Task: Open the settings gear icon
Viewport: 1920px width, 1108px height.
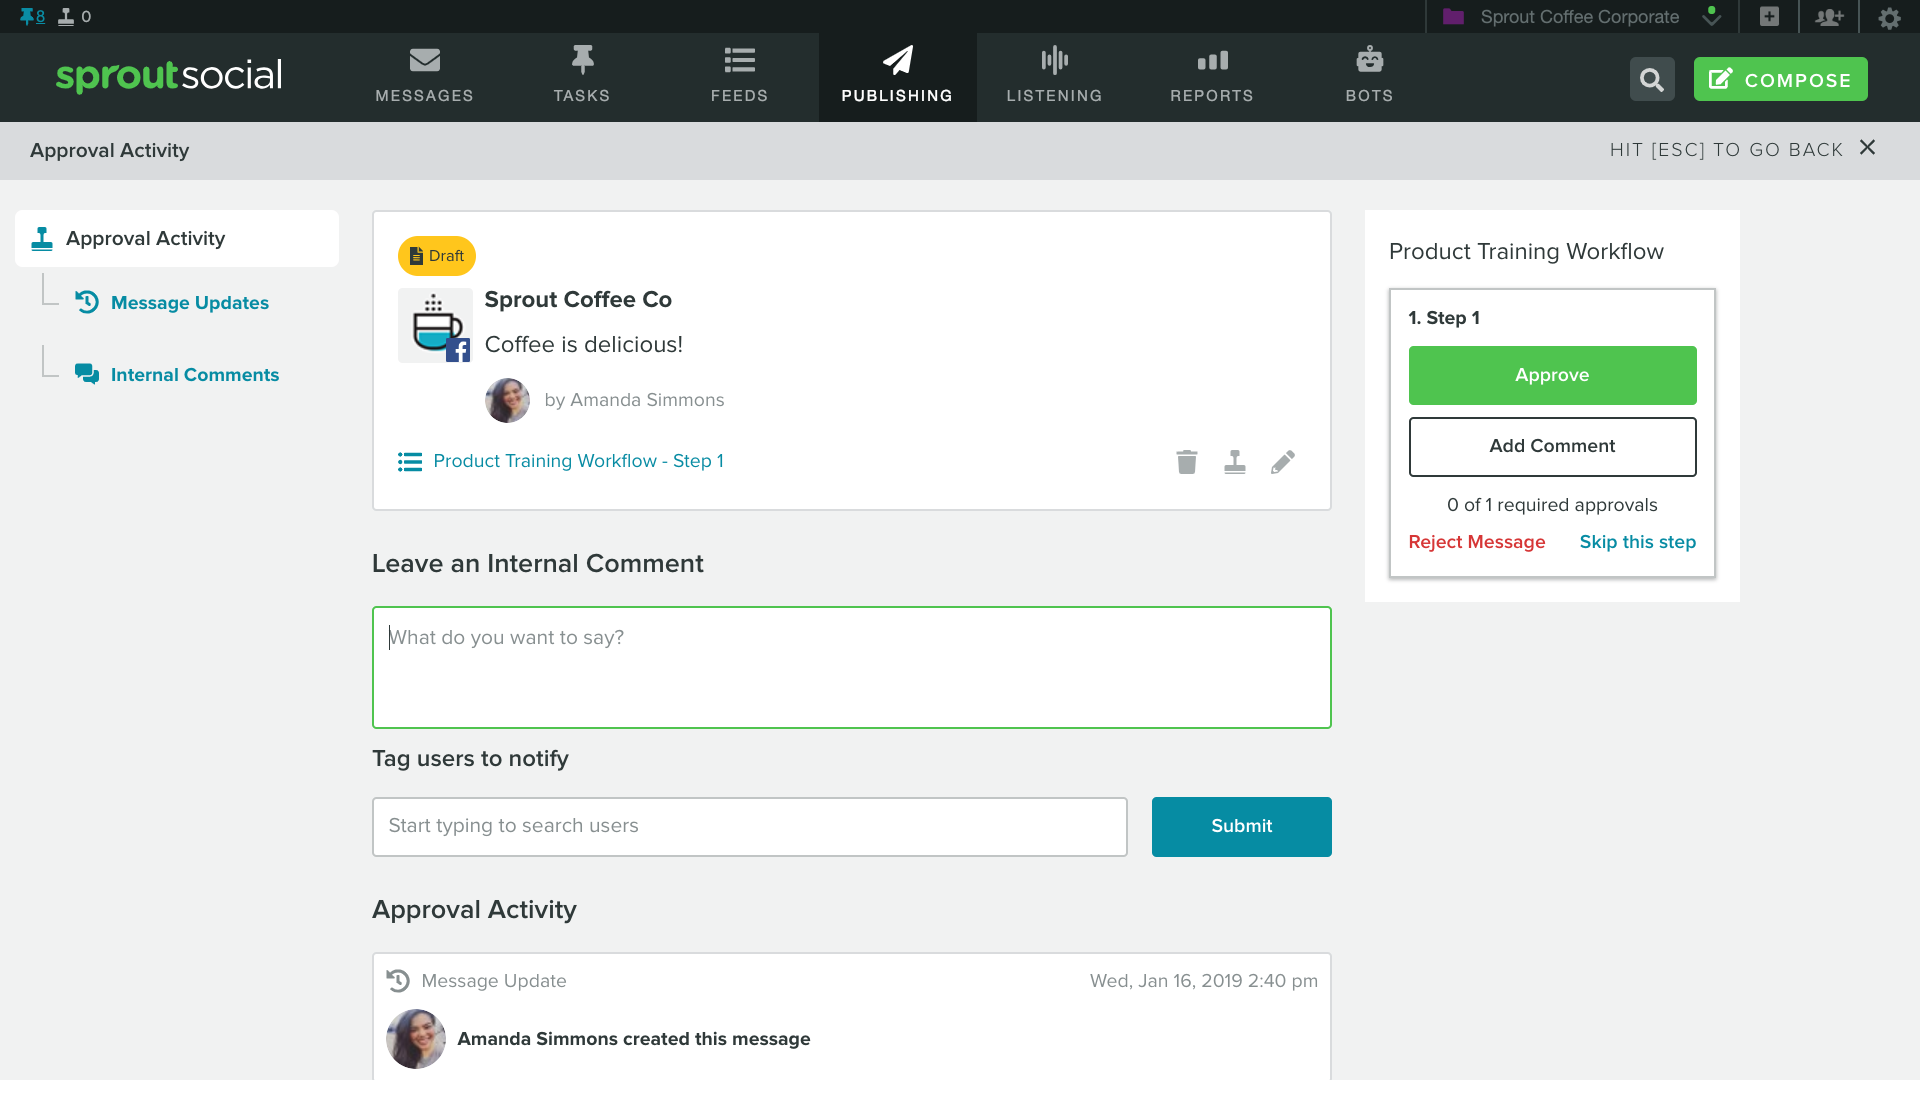Action: pos(1889,18)
